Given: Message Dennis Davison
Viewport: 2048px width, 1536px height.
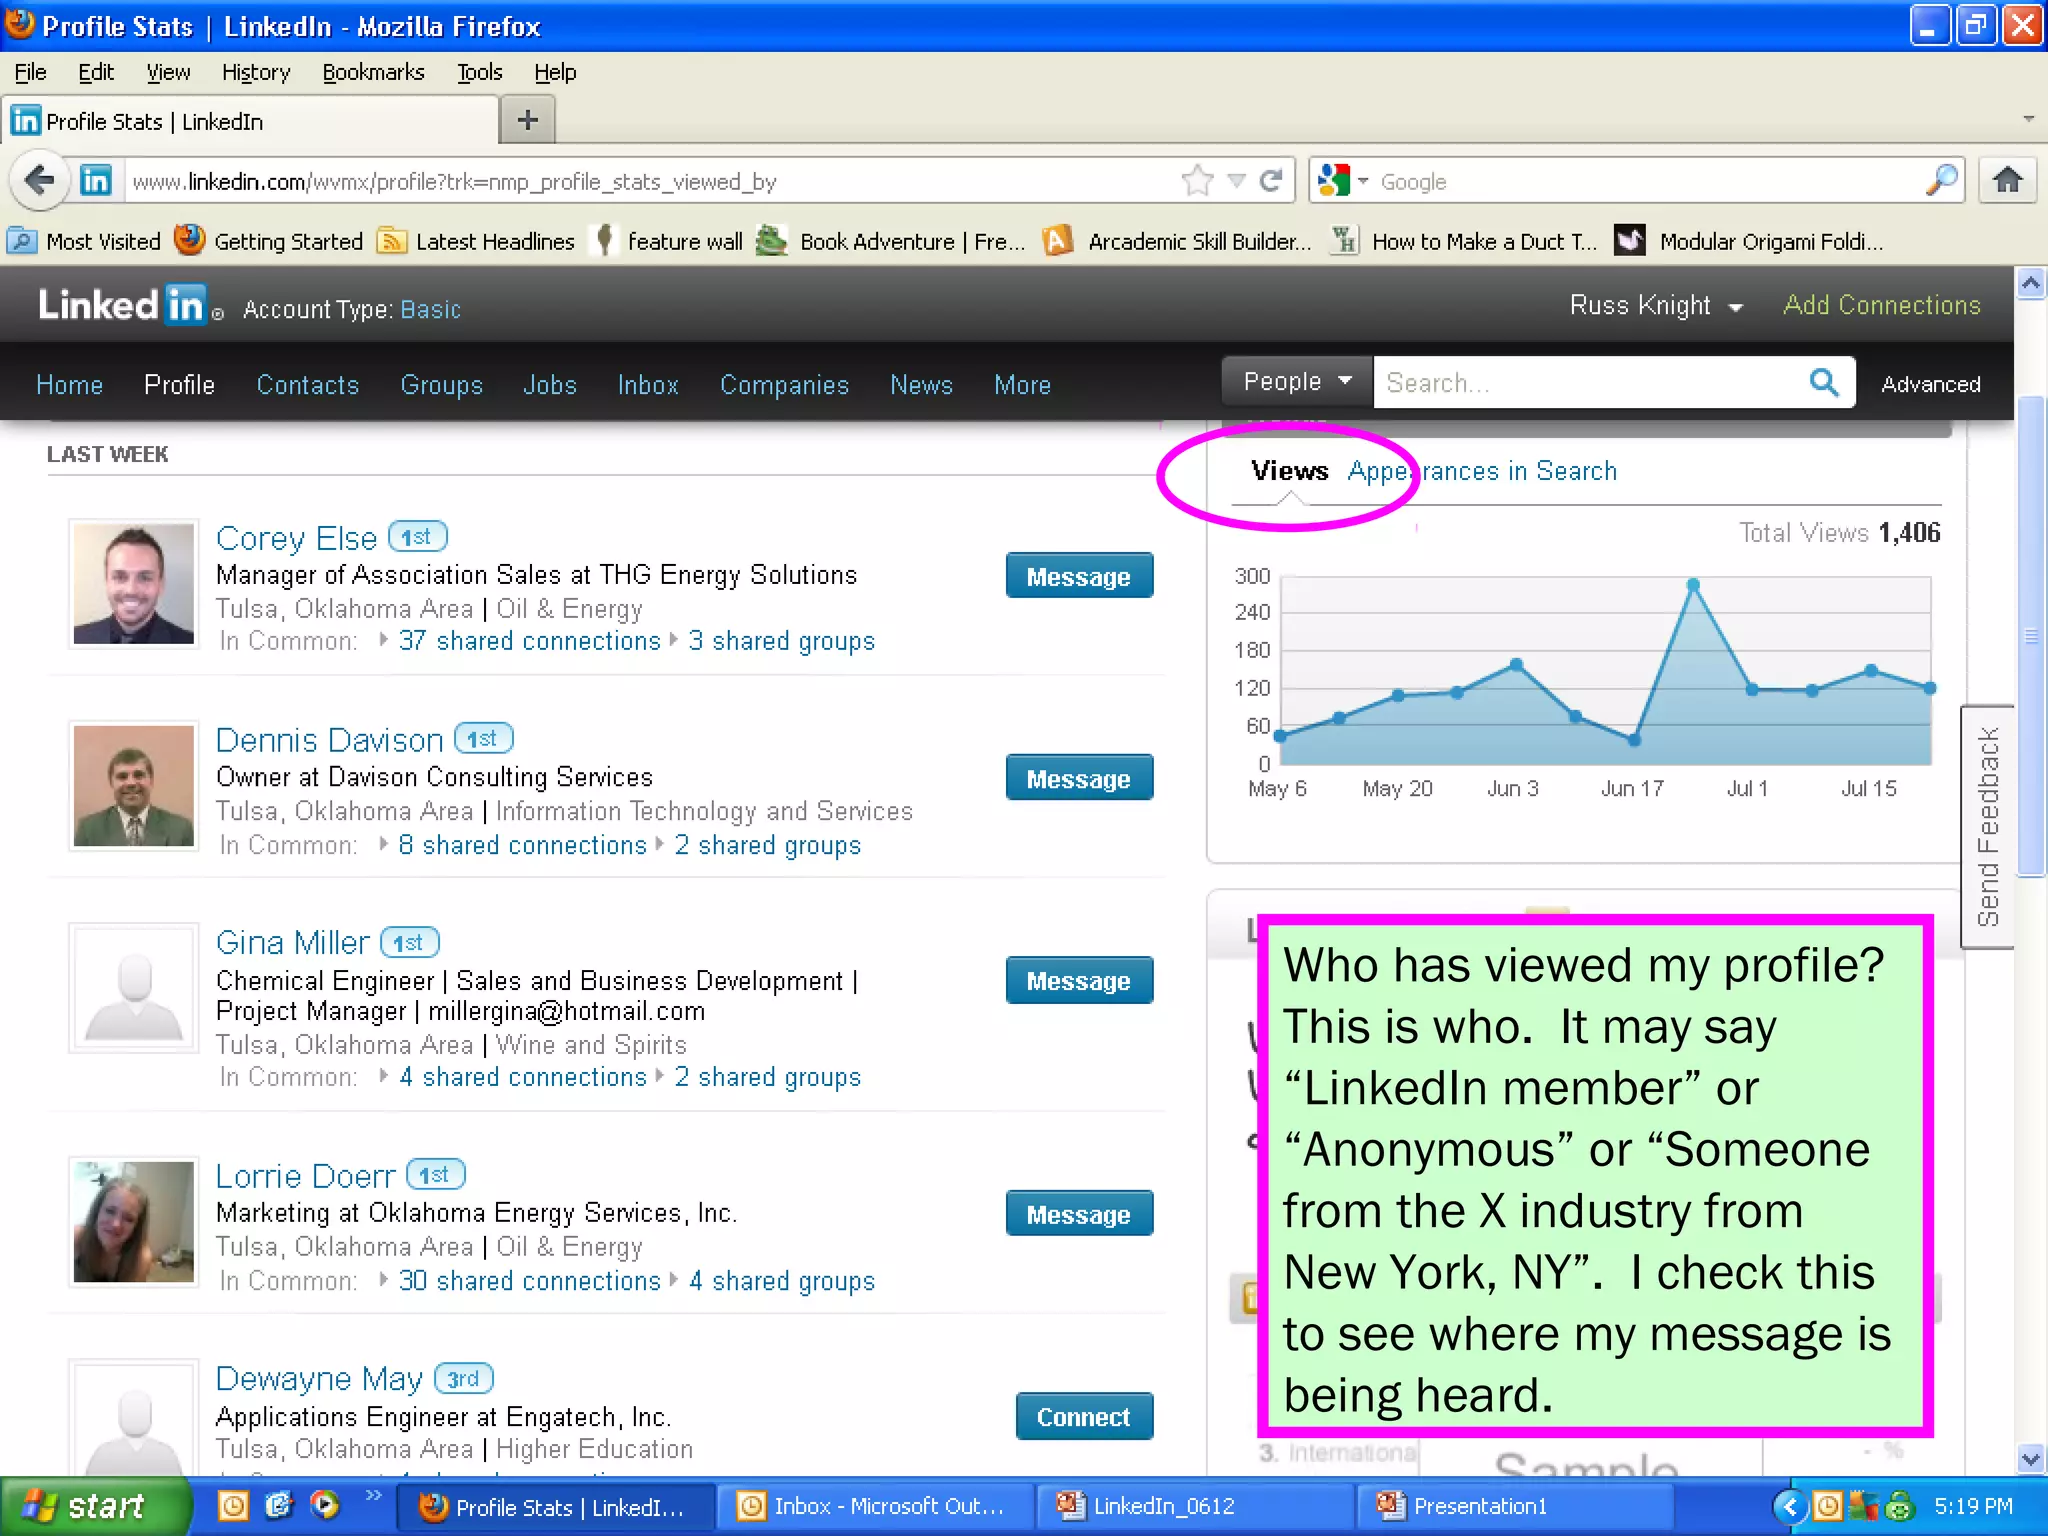Looking at the screenshot, I should [1079, 778].
